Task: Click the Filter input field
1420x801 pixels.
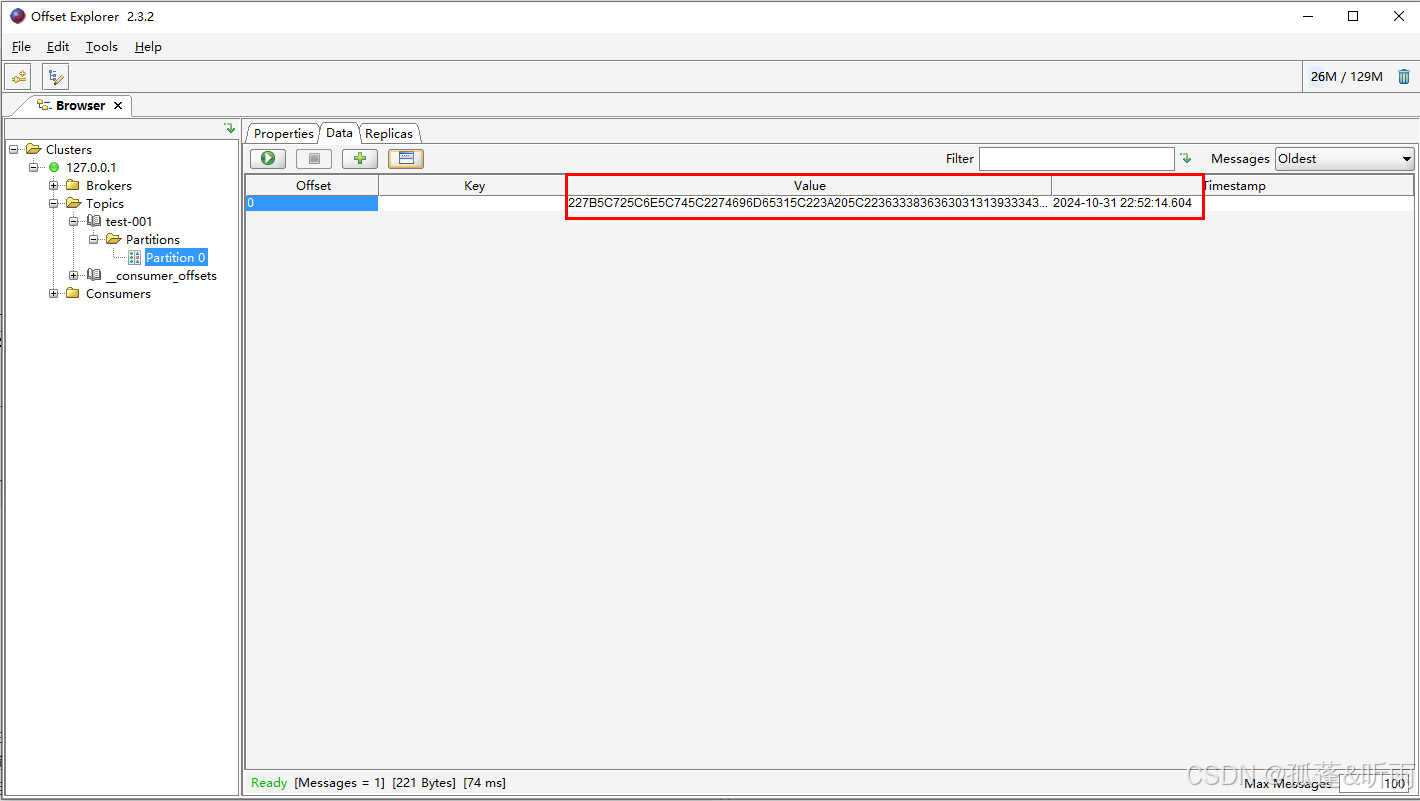Action: [x=1076, y=158]
